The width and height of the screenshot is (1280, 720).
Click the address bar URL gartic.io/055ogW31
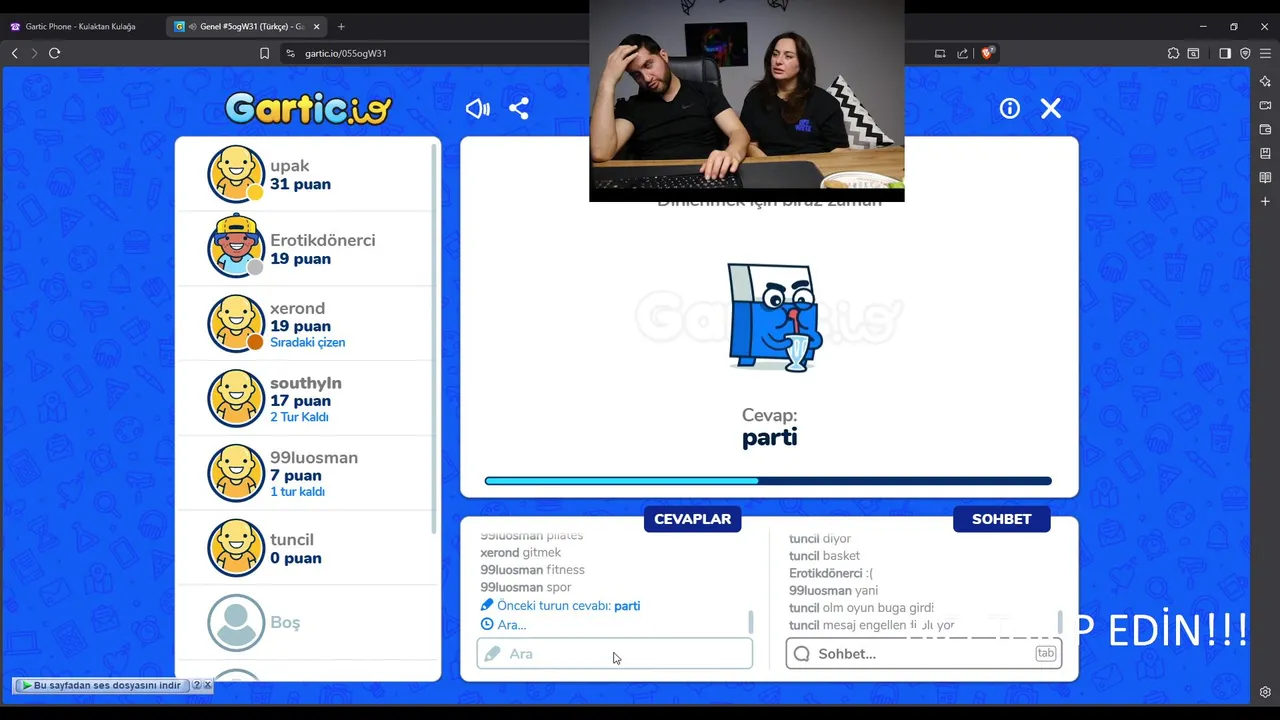click(345, 53)
